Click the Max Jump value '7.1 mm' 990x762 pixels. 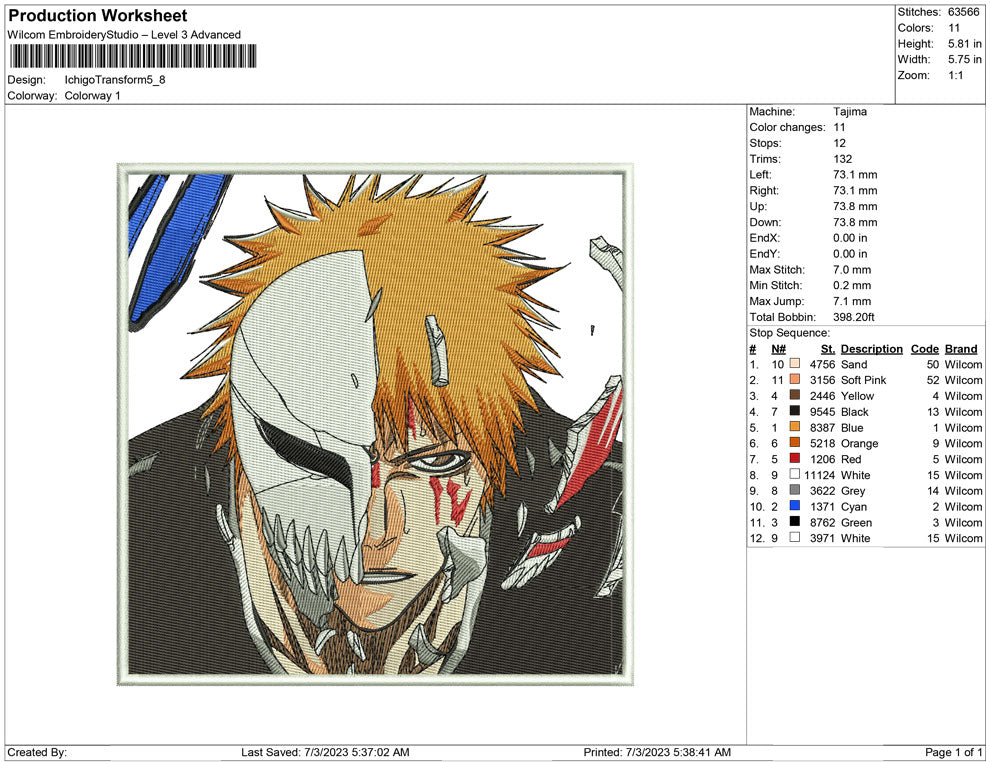pos(852,301)
